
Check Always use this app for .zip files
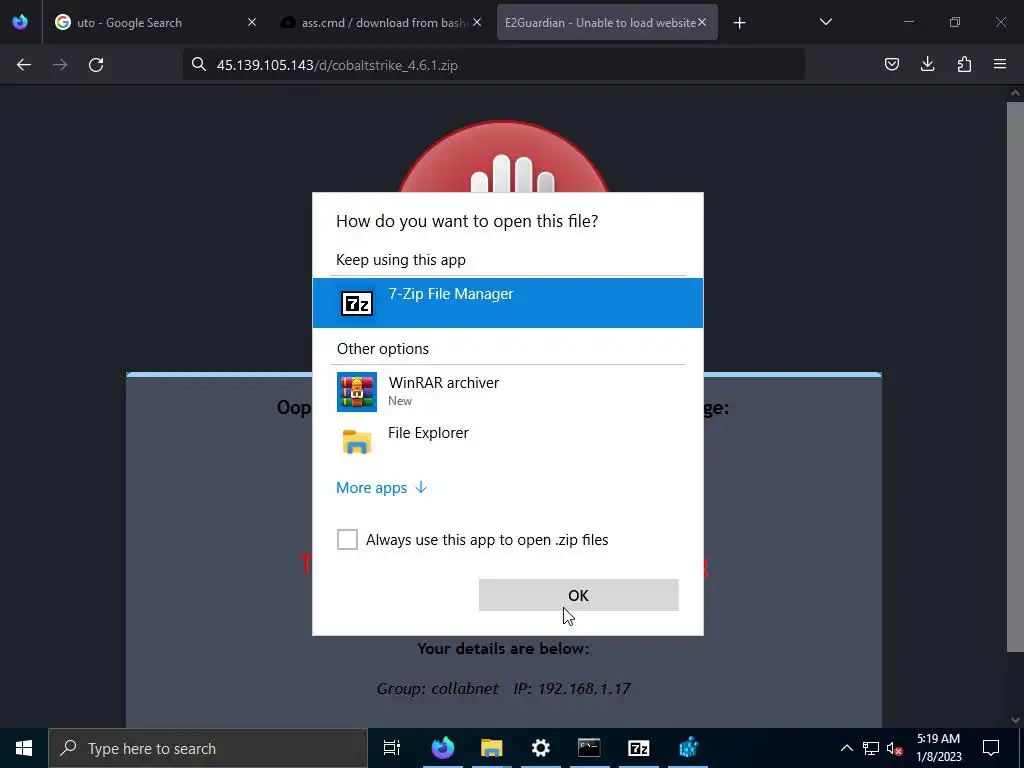click(347, 539)
